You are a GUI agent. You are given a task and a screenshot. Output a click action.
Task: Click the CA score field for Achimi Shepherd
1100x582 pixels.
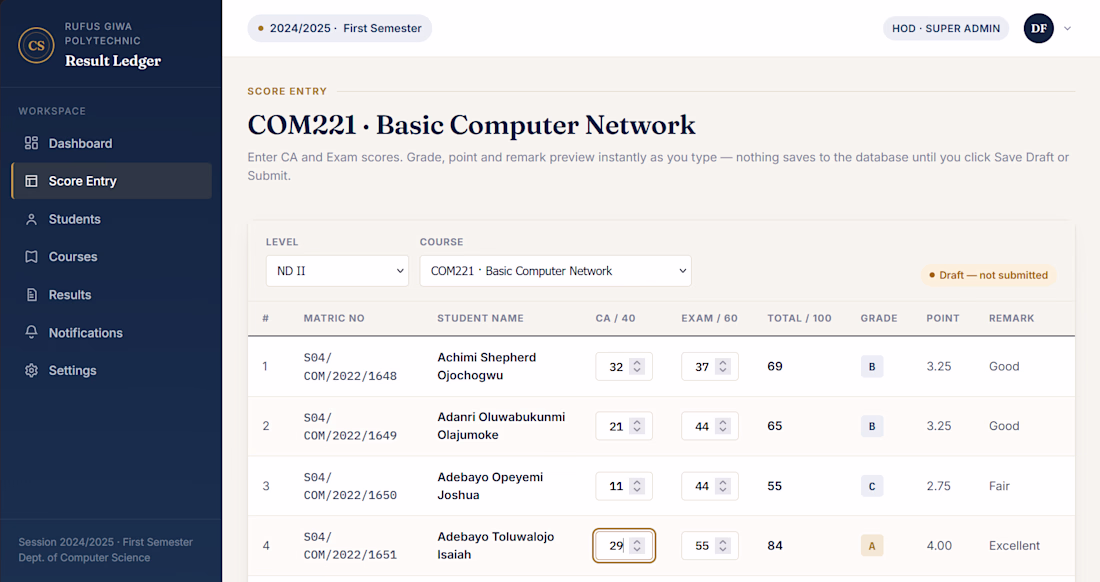(x=624, y=367)
